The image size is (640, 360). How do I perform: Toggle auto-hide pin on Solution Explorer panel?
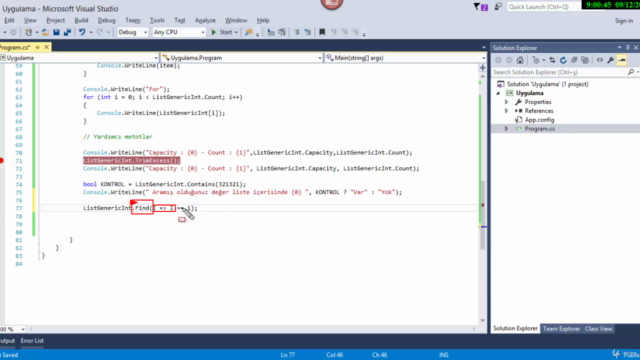[x=628, y=48]
